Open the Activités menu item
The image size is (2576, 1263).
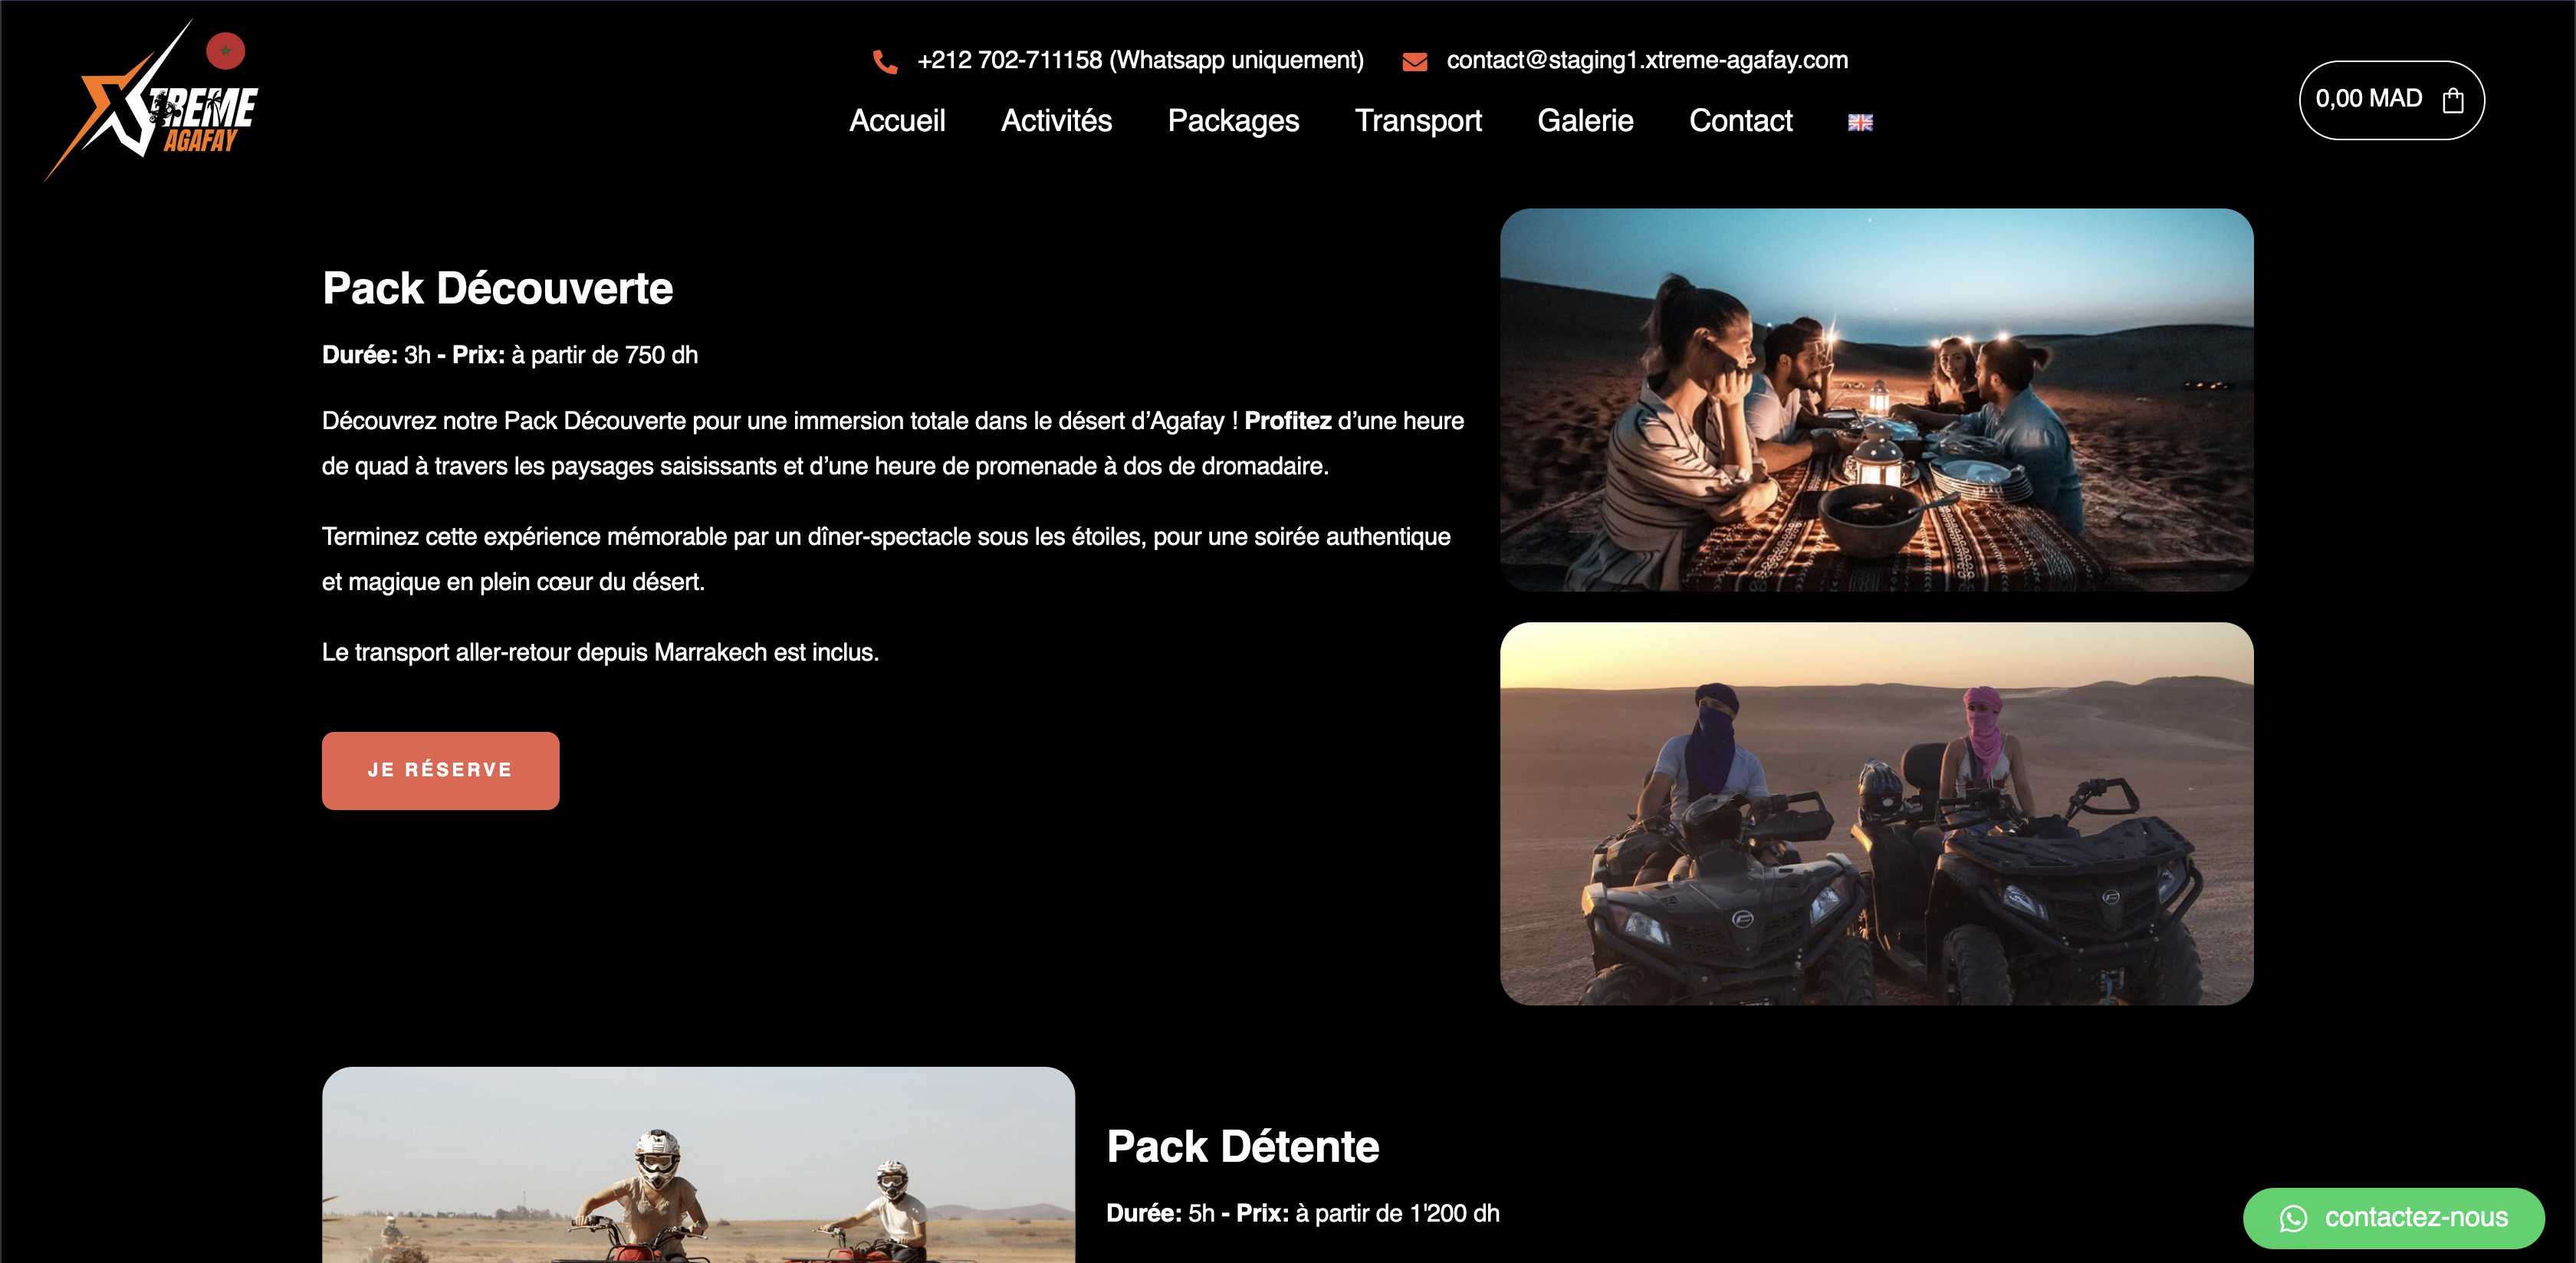1056,121
